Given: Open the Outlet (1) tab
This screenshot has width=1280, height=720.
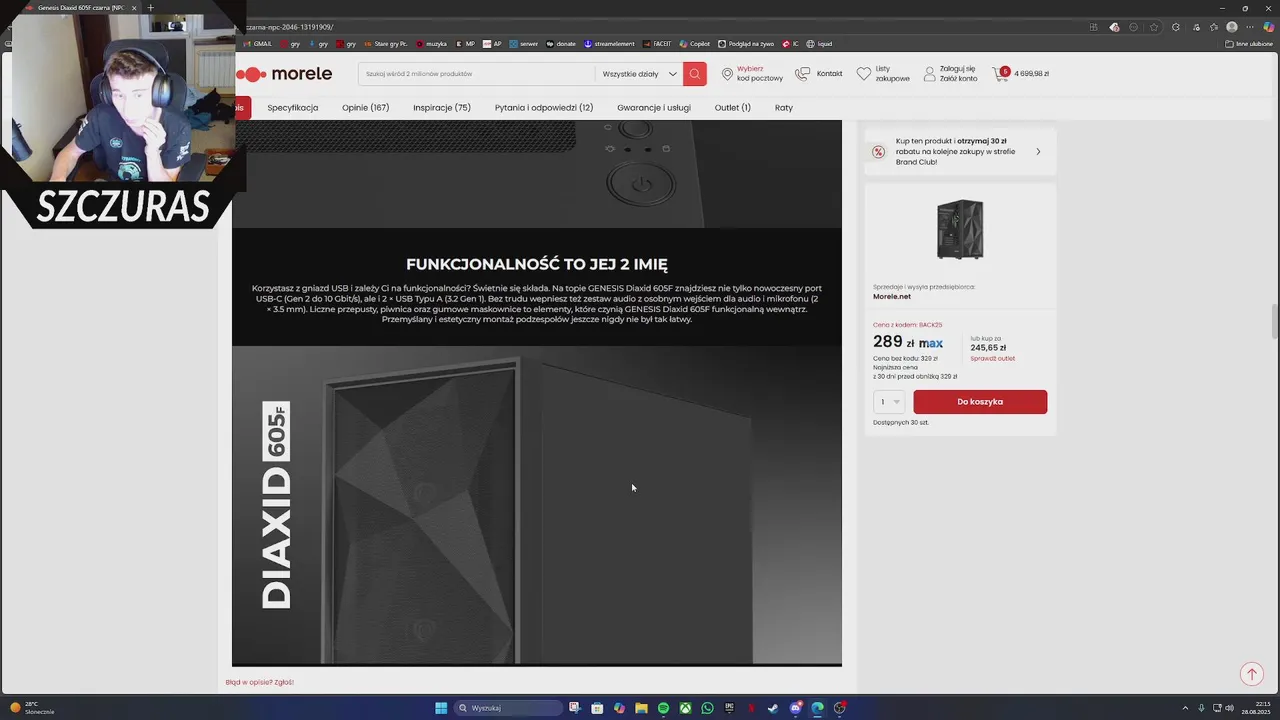Looking at the screenshot, I should click(733, 108).
